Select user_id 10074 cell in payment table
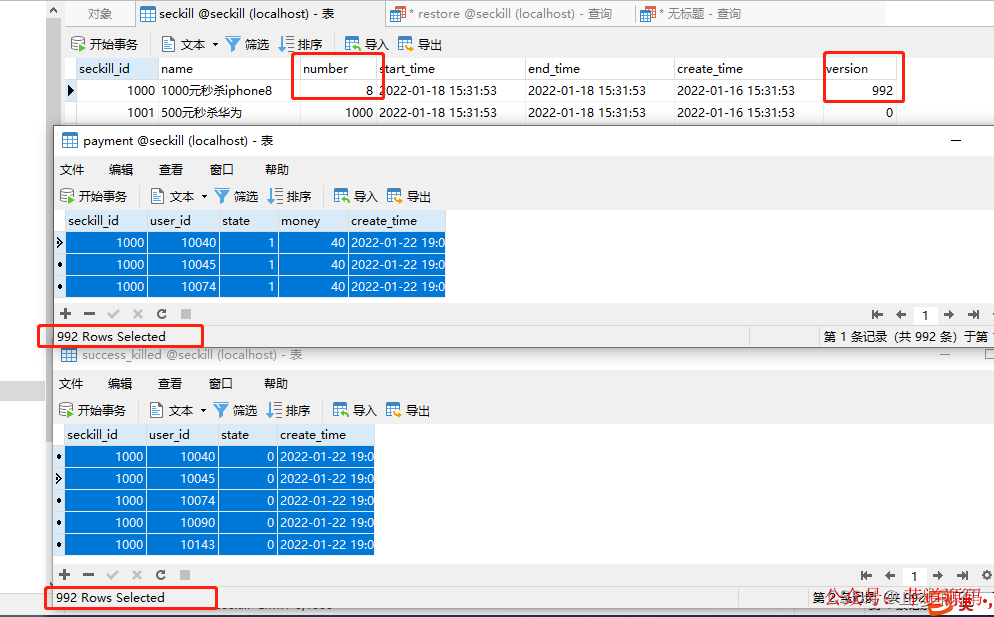This screenshot has height=617, width=994. click(183, 286)
